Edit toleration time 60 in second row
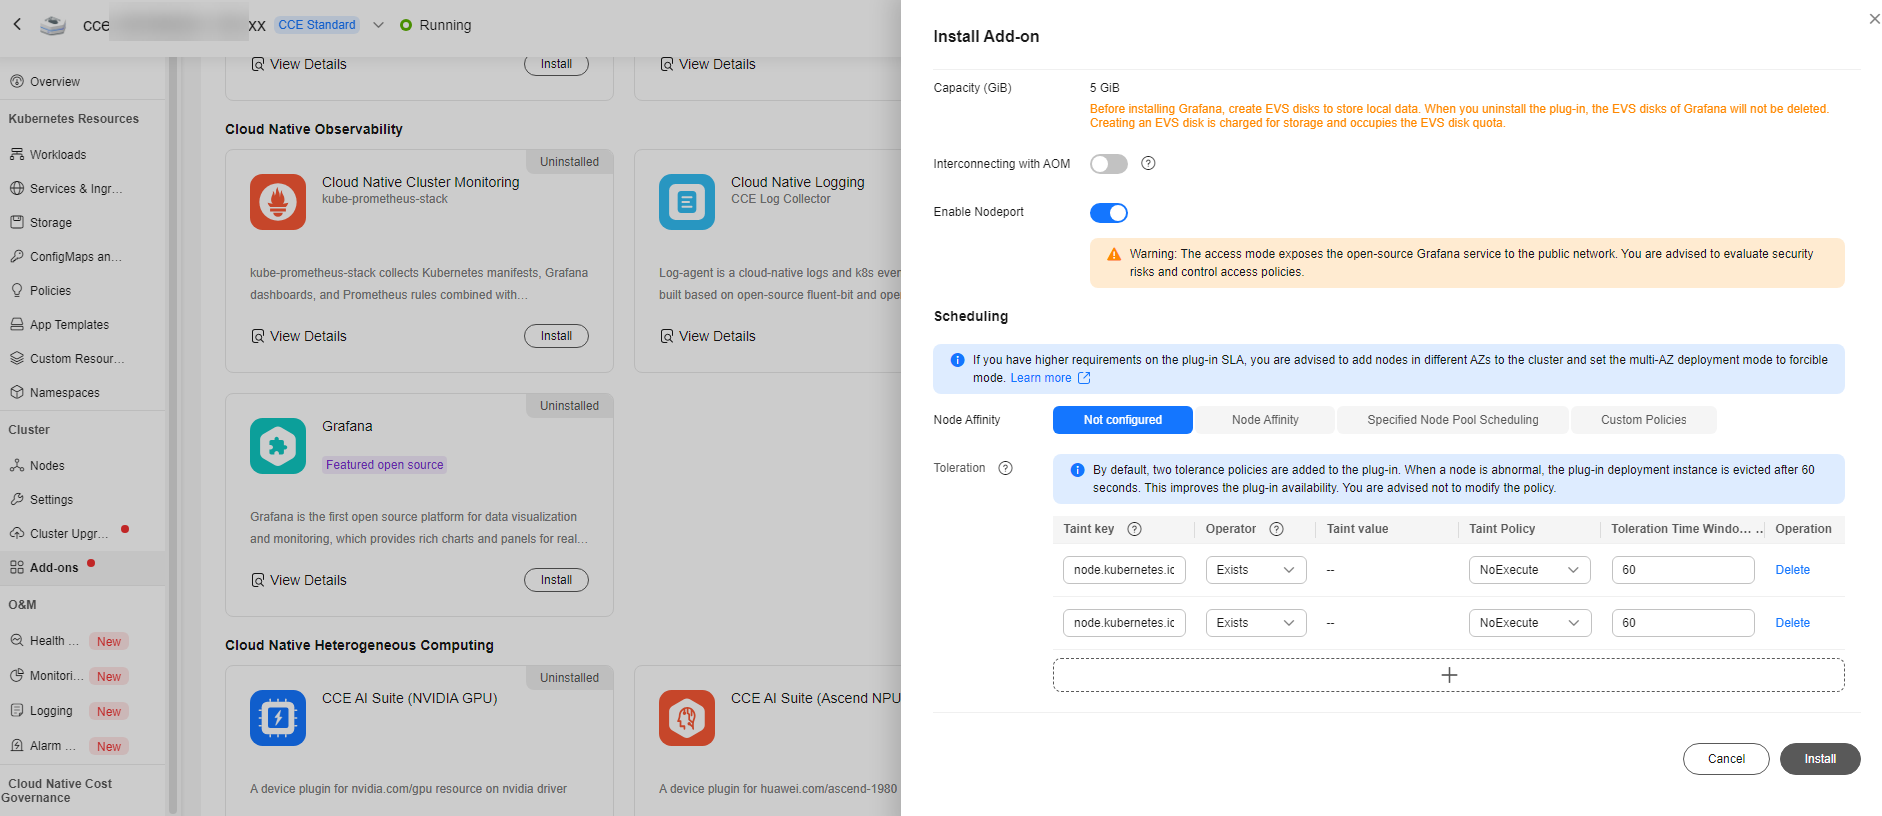Image resolution: width=1882 pixels, height=816 pixels. [1683, 623]
